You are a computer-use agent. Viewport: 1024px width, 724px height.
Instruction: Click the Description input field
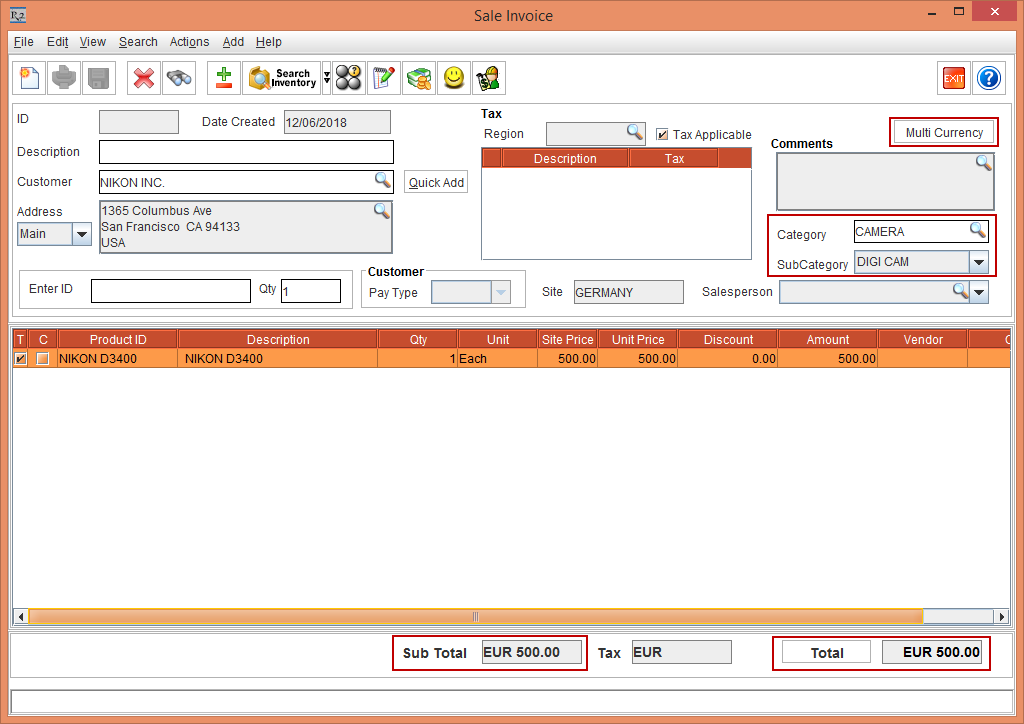point(246,152)
